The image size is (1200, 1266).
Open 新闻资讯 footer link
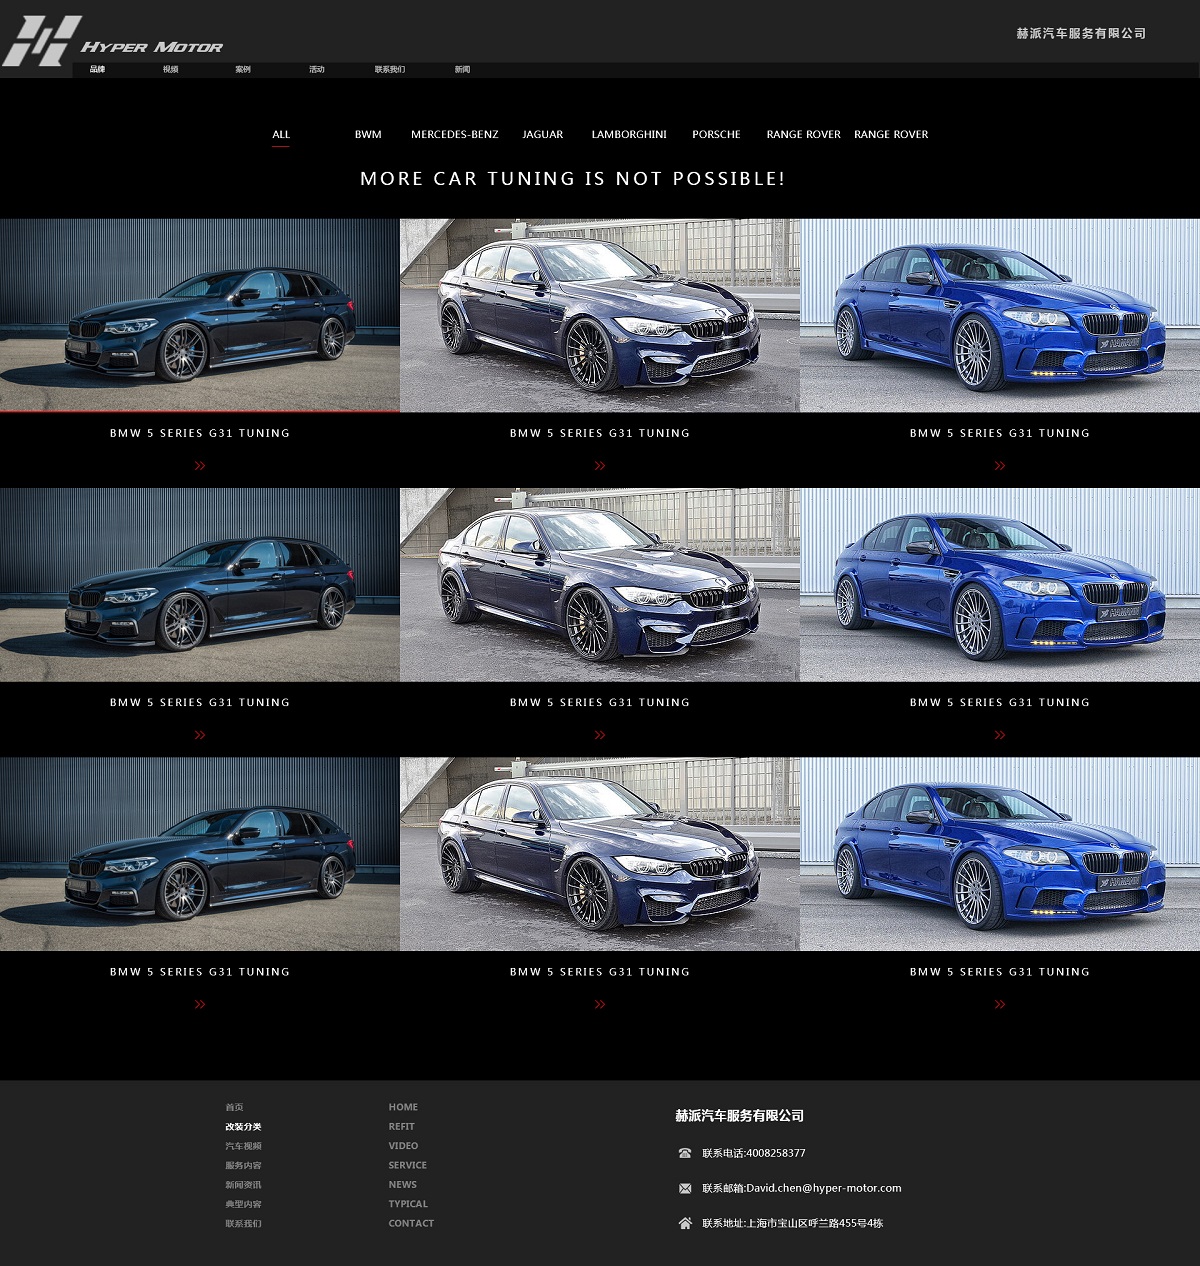coord(243,1184)
